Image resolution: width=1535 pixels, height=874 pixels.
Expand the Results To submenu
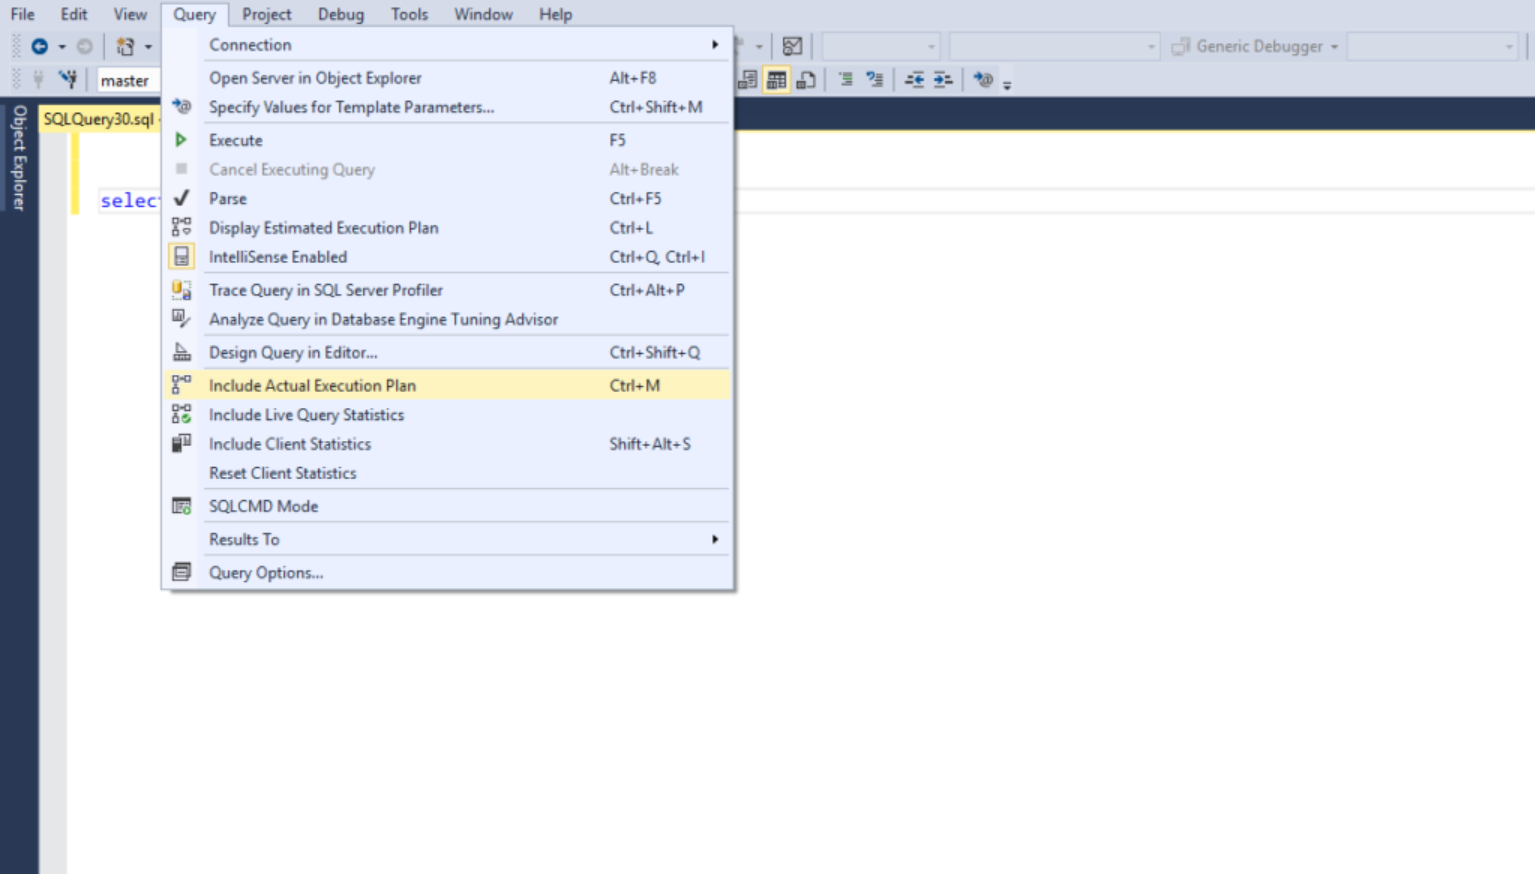(x=447, y=539)
